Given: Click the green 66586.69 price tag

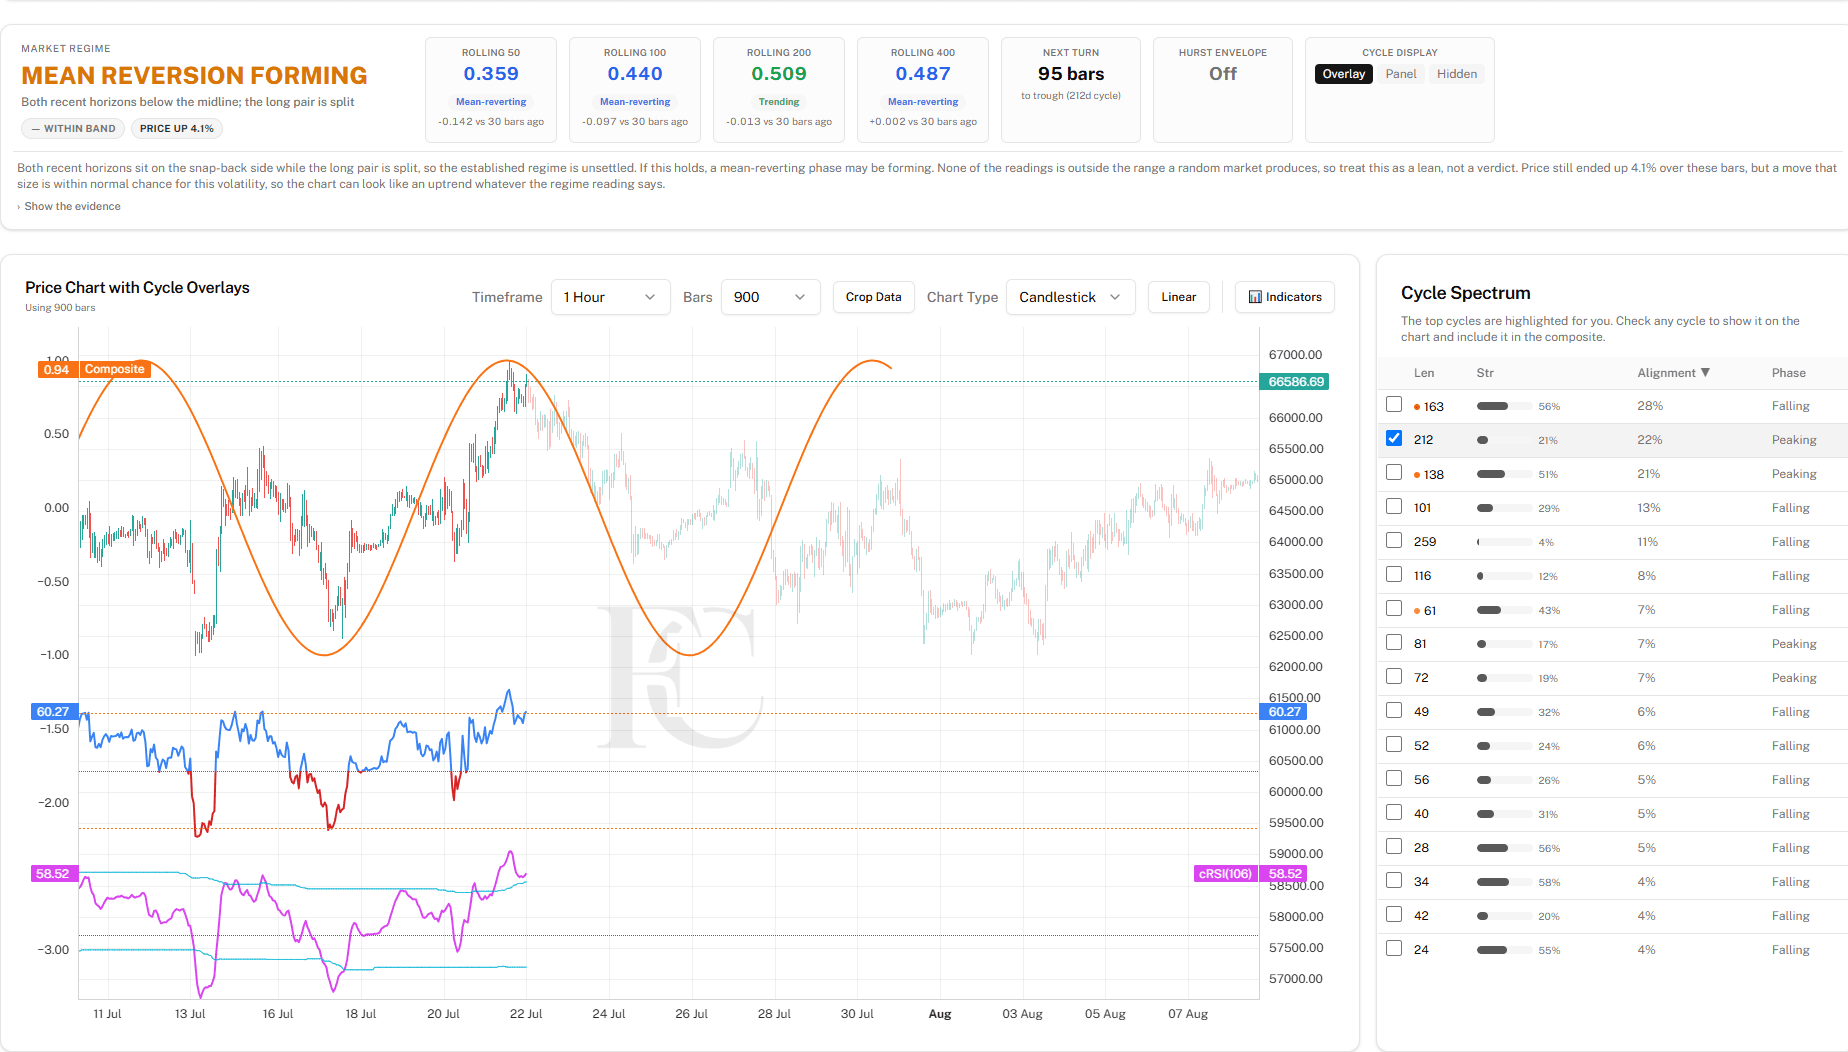Looking at the screenshot, I should pos(1296,382).
